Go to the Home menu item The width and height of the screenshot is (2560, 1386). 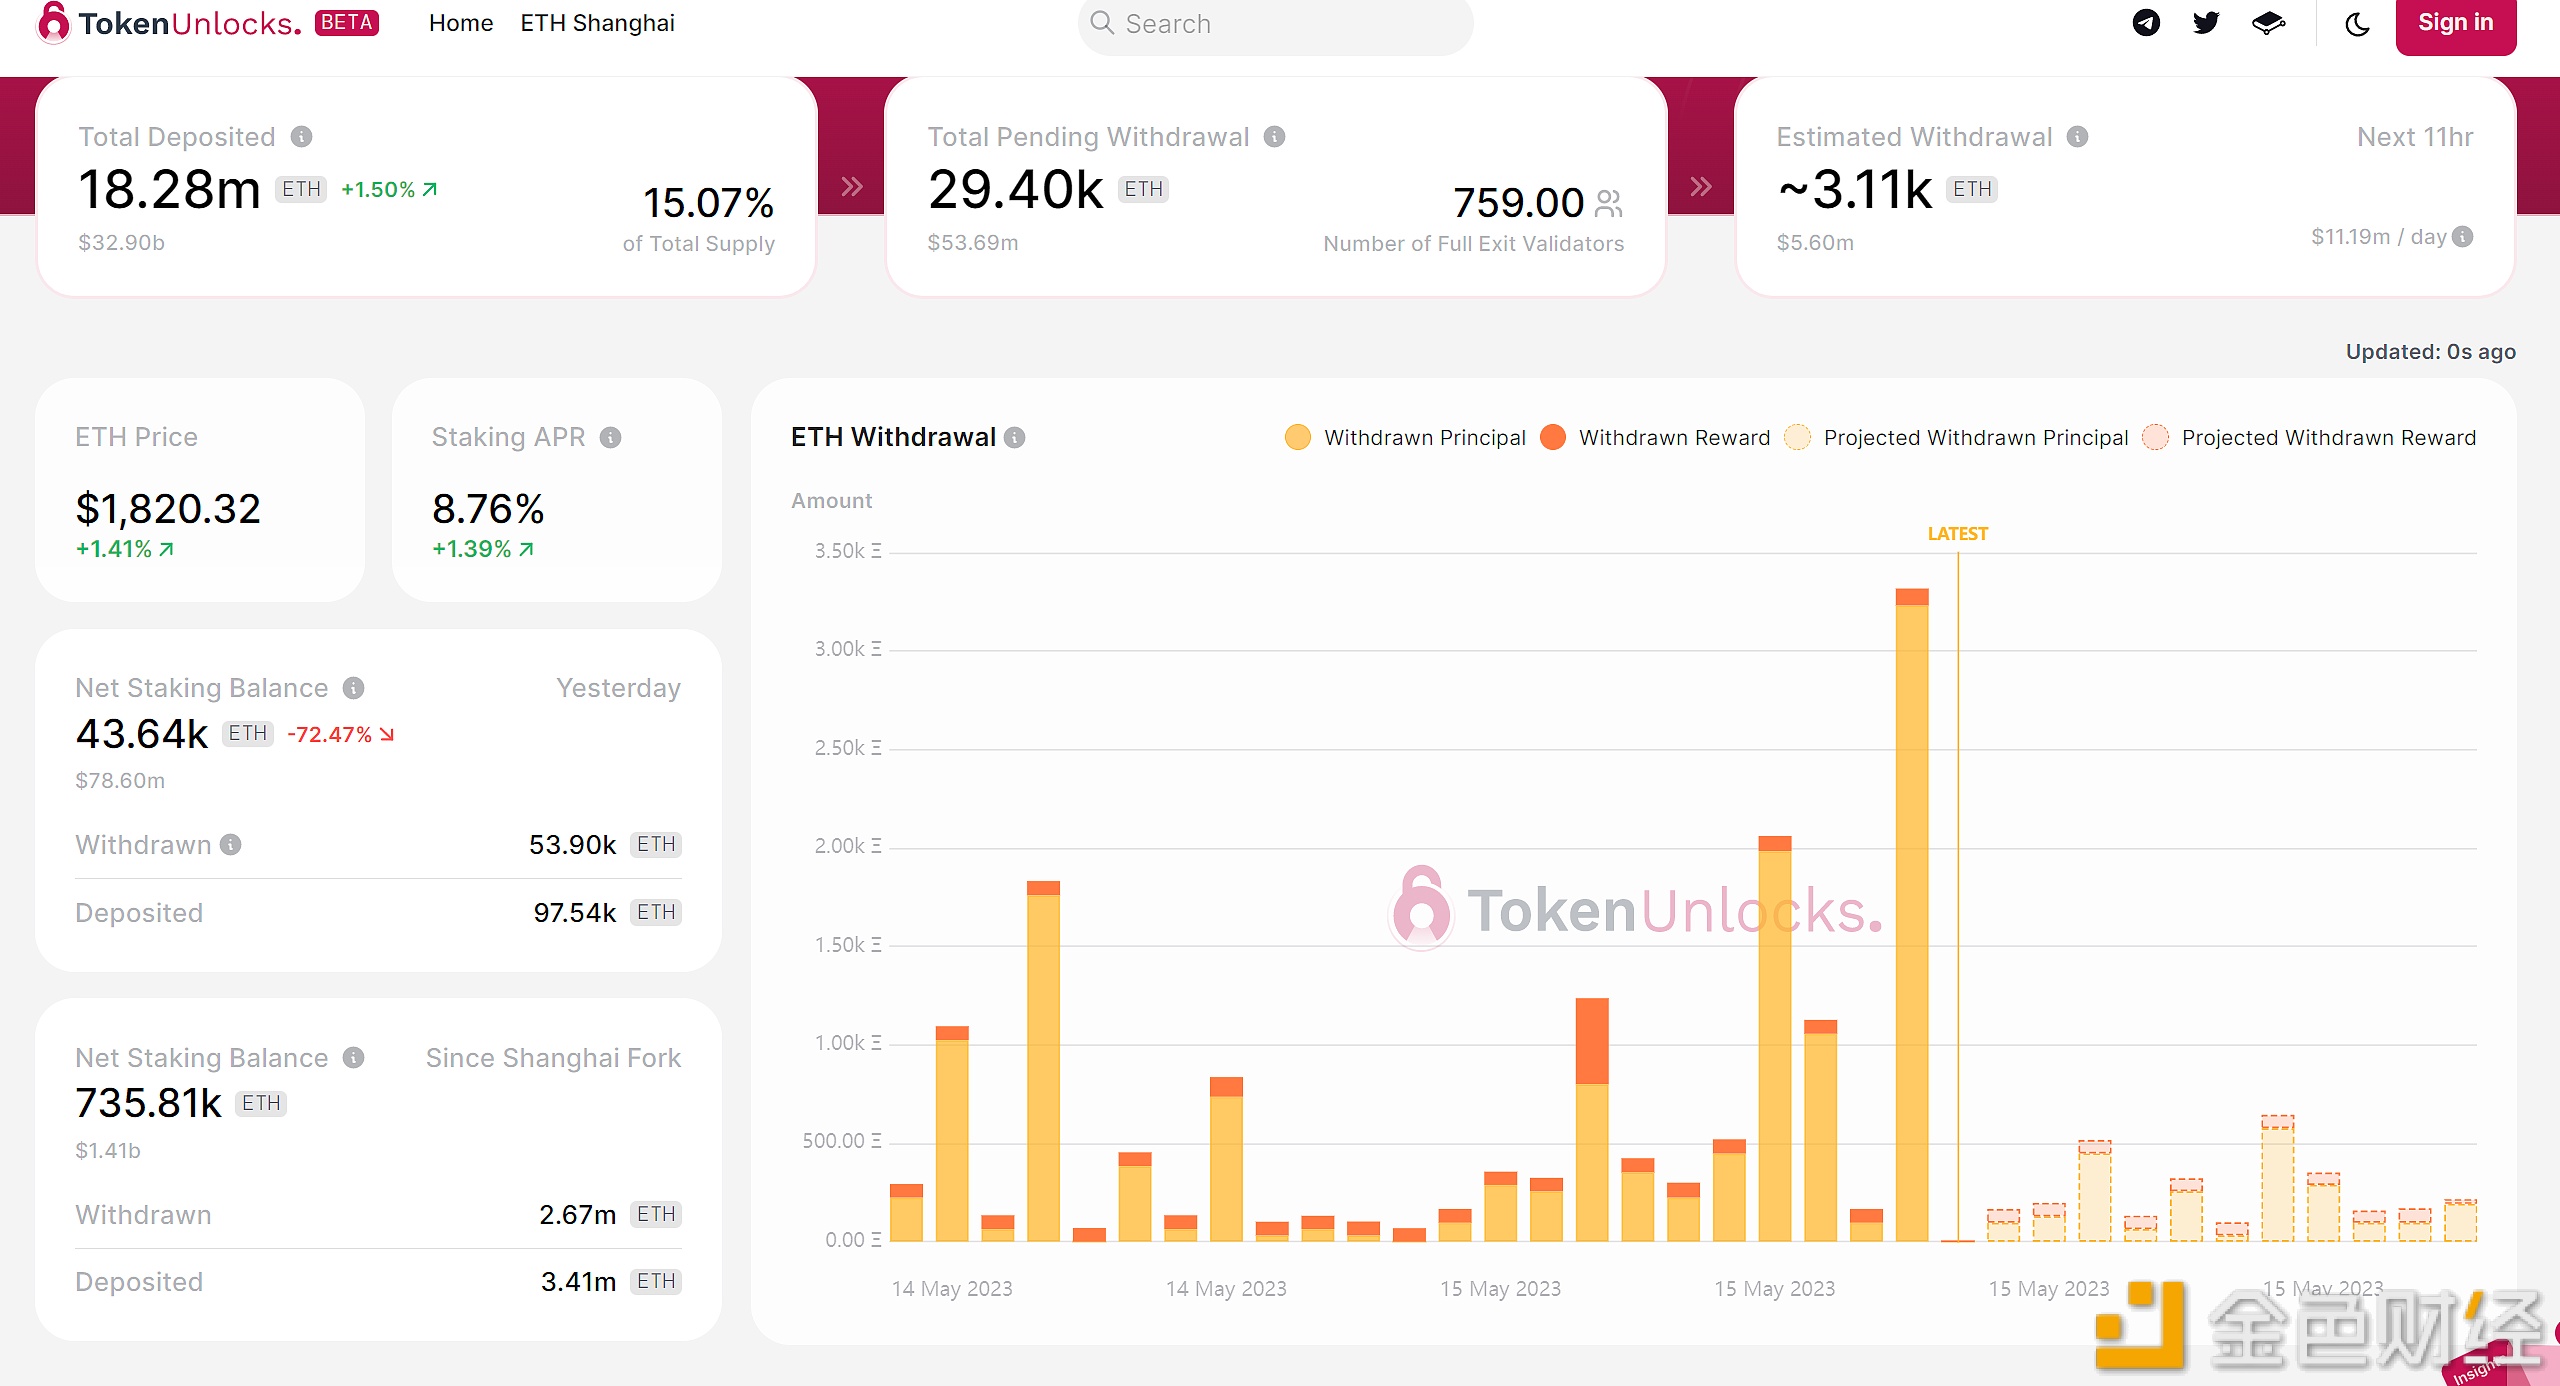[461, 23]
